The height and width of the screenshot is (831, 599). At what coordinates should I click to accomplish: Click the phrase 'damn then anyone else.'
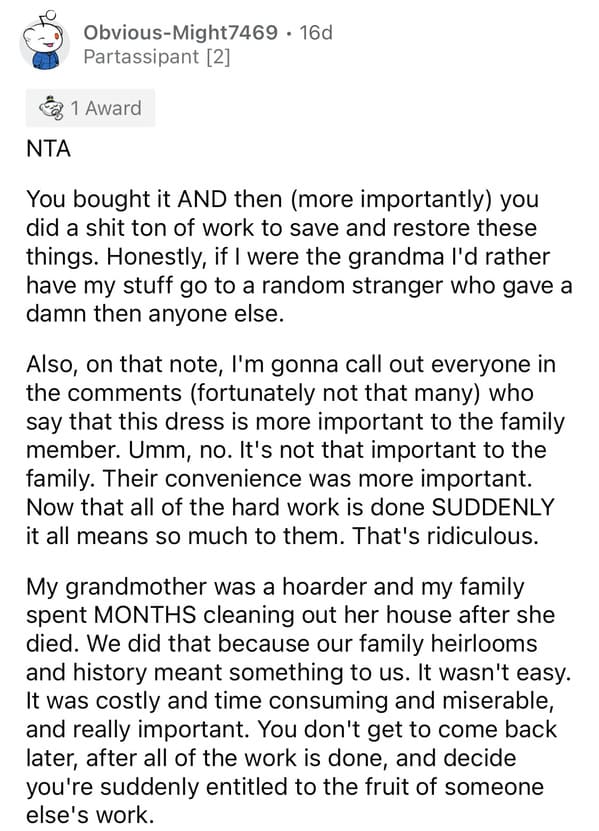[x=155, y=314]
